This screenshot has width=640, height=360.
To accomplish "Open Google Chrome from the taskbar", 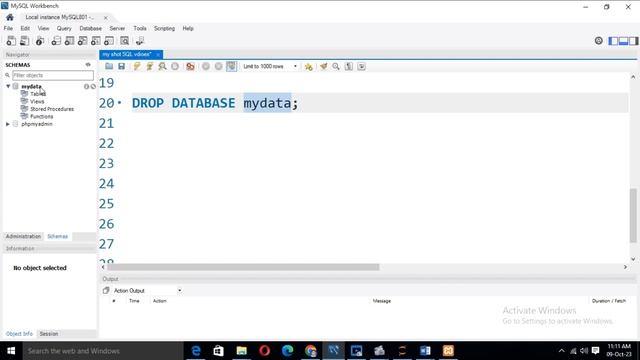I will click(310, 351).
